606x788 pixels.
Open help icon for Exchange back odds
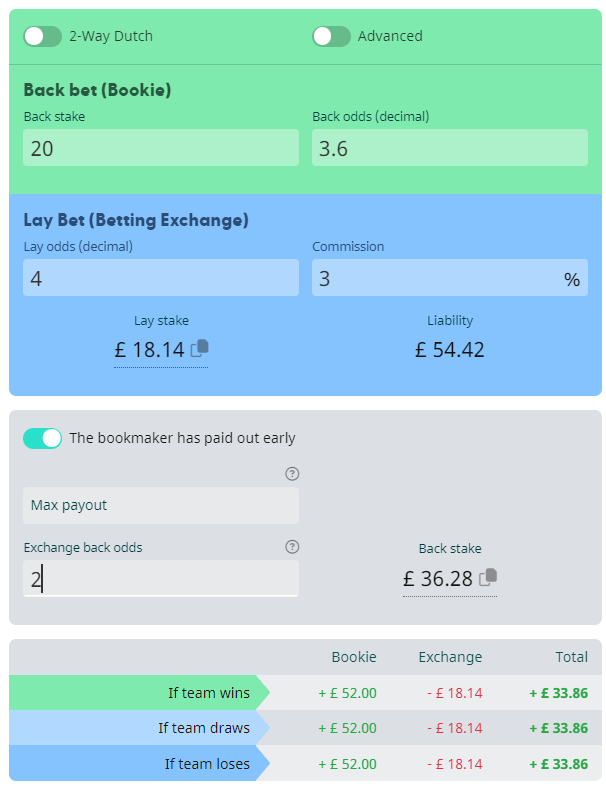click(292, 547)
